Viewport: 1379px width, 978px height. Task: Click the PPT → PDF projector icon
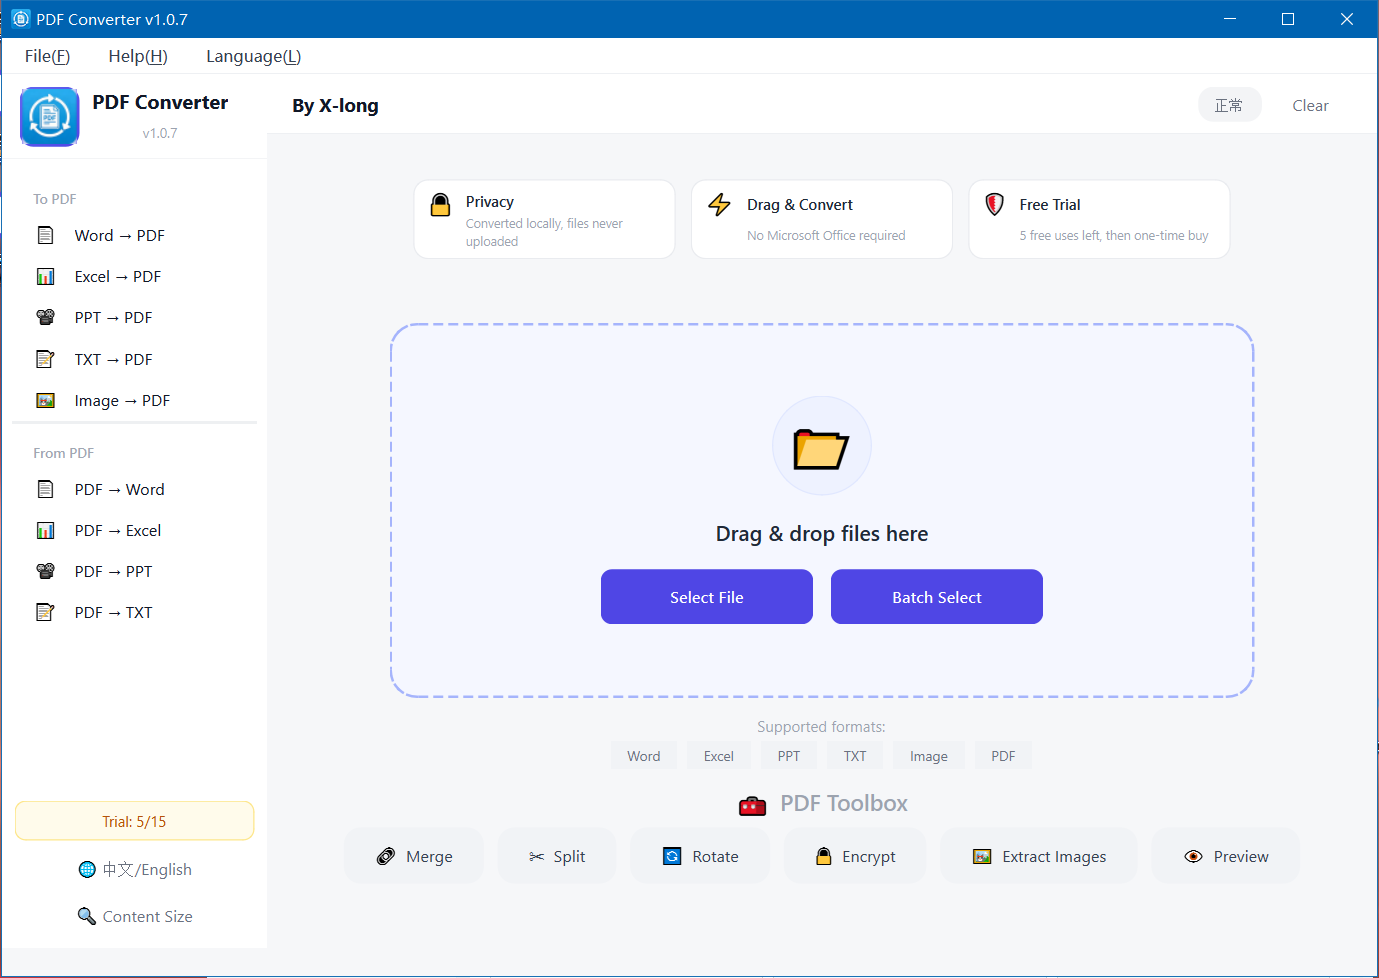point(45,317)
